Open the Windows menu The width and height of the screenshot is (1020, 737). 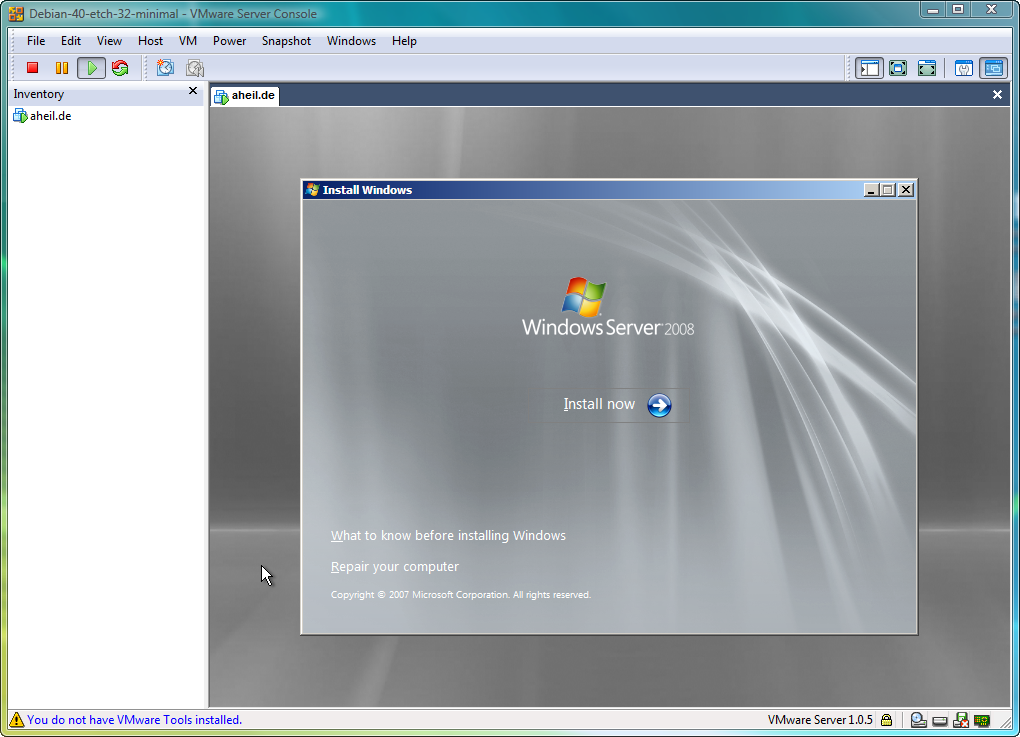tap(351, 41)
